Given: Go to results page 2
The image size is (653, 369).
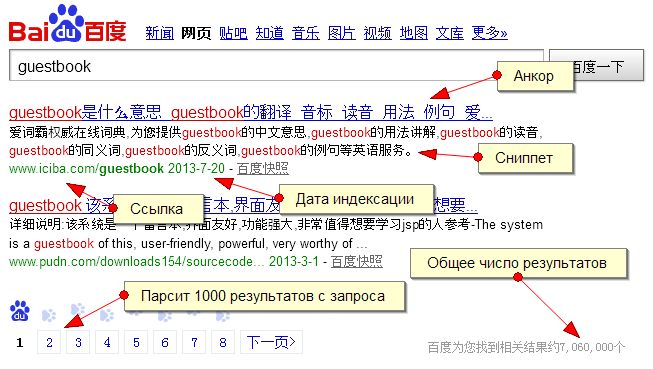Looking at the screenshot, I should click(x=49, y=342).
